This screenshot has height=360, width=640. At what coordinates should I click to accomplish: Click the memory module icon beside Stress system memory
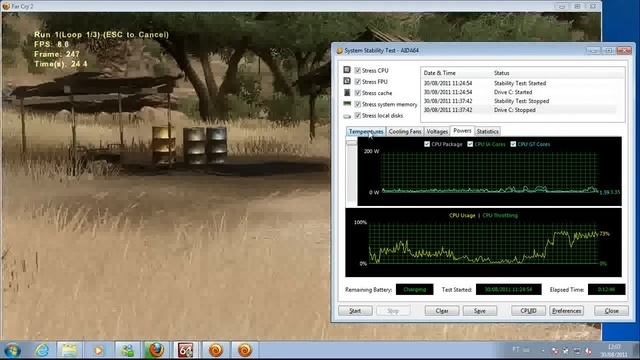coord(347,104)
